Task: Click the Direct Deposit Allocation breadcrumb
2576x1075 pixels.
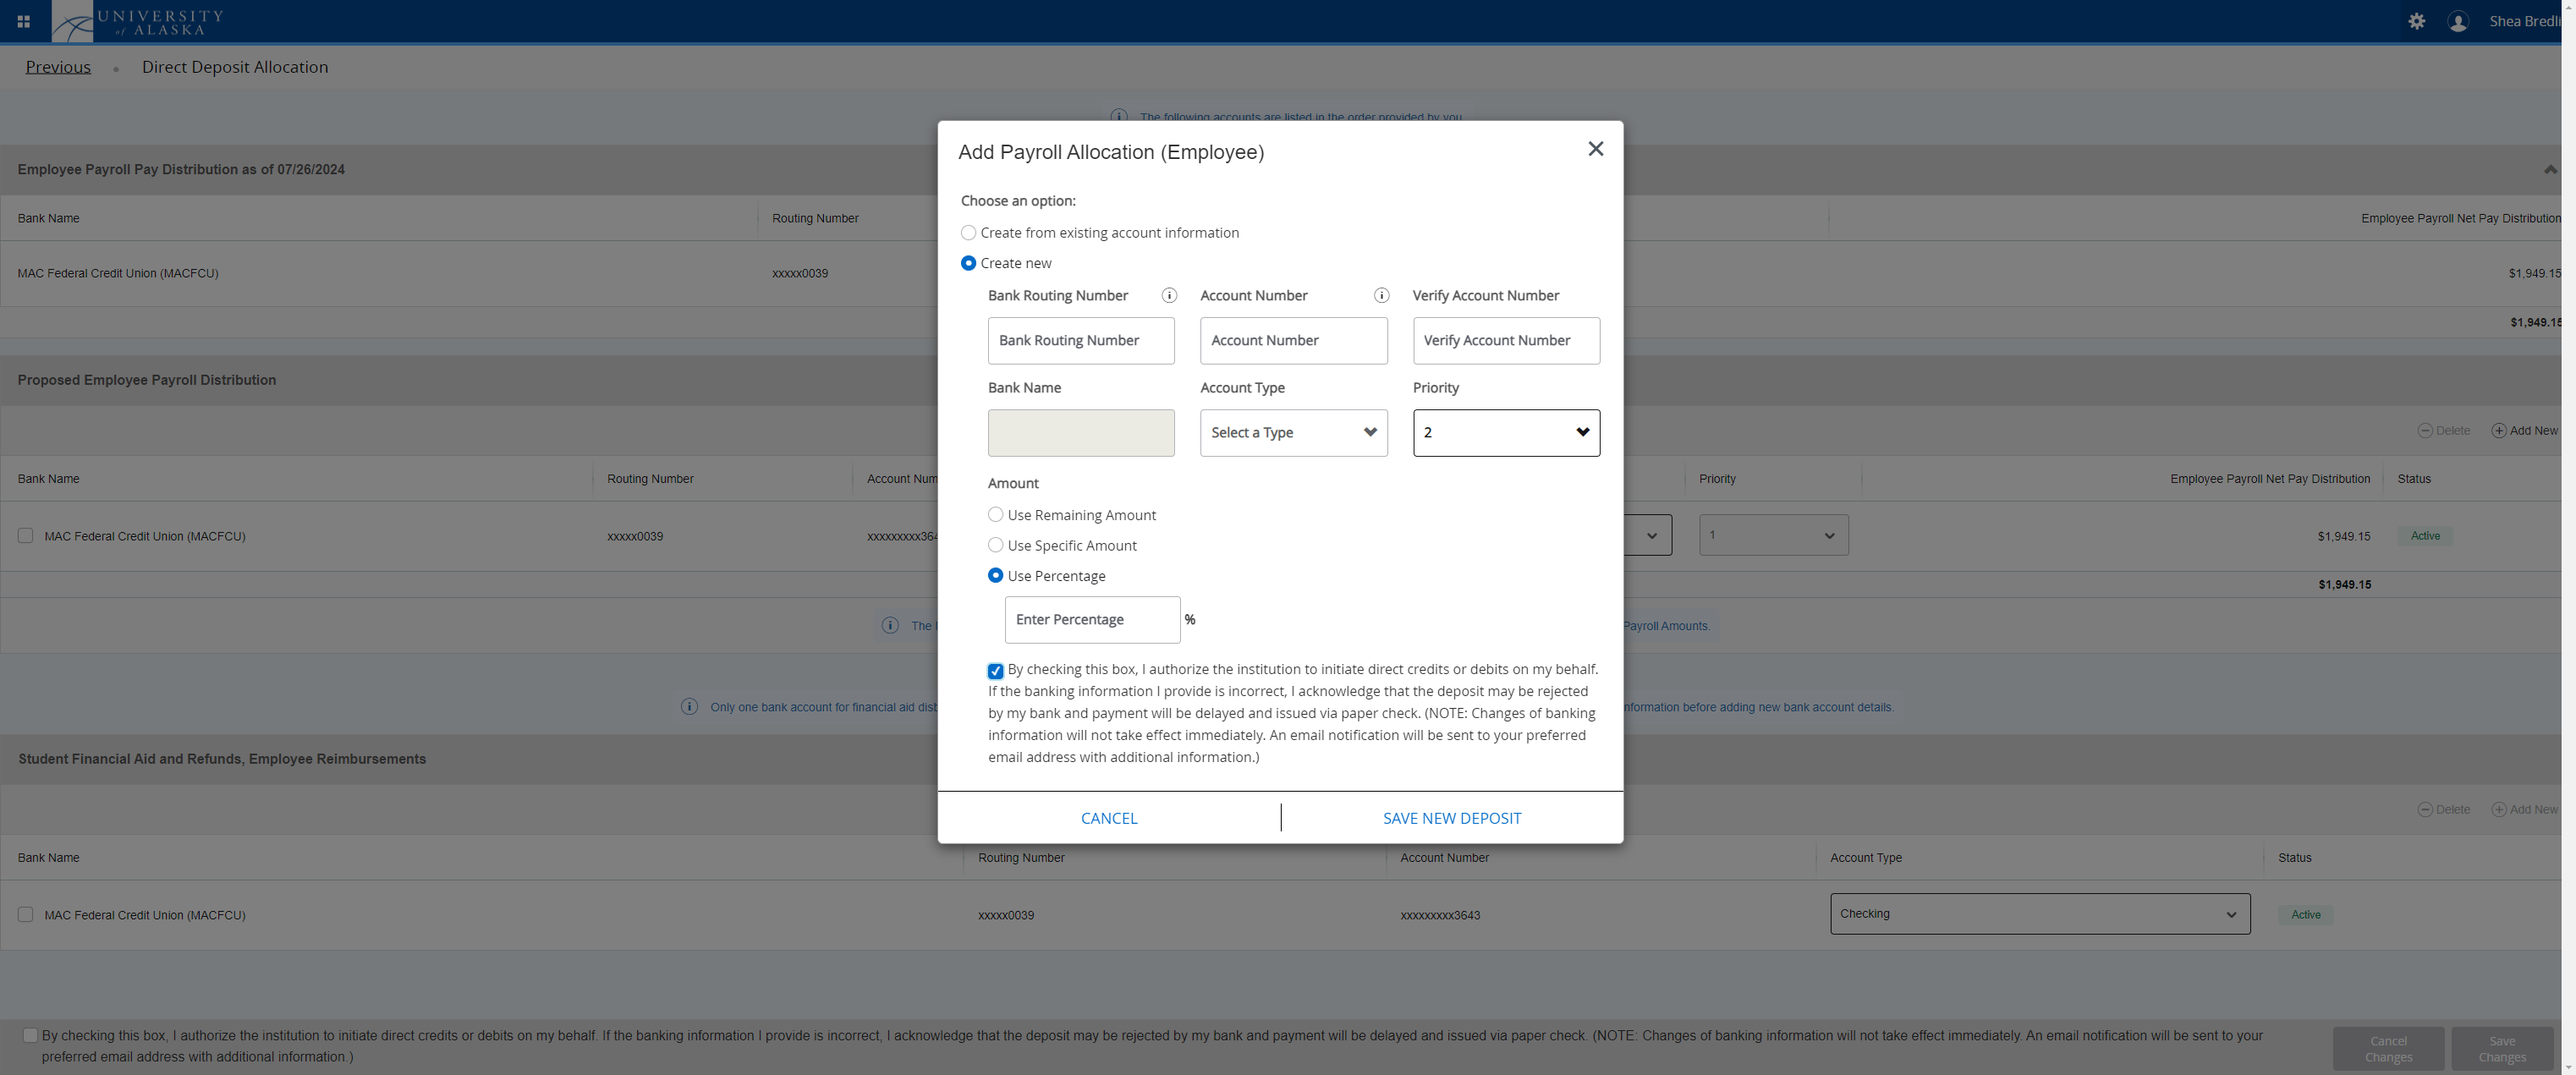Action: tap(235, 67)
